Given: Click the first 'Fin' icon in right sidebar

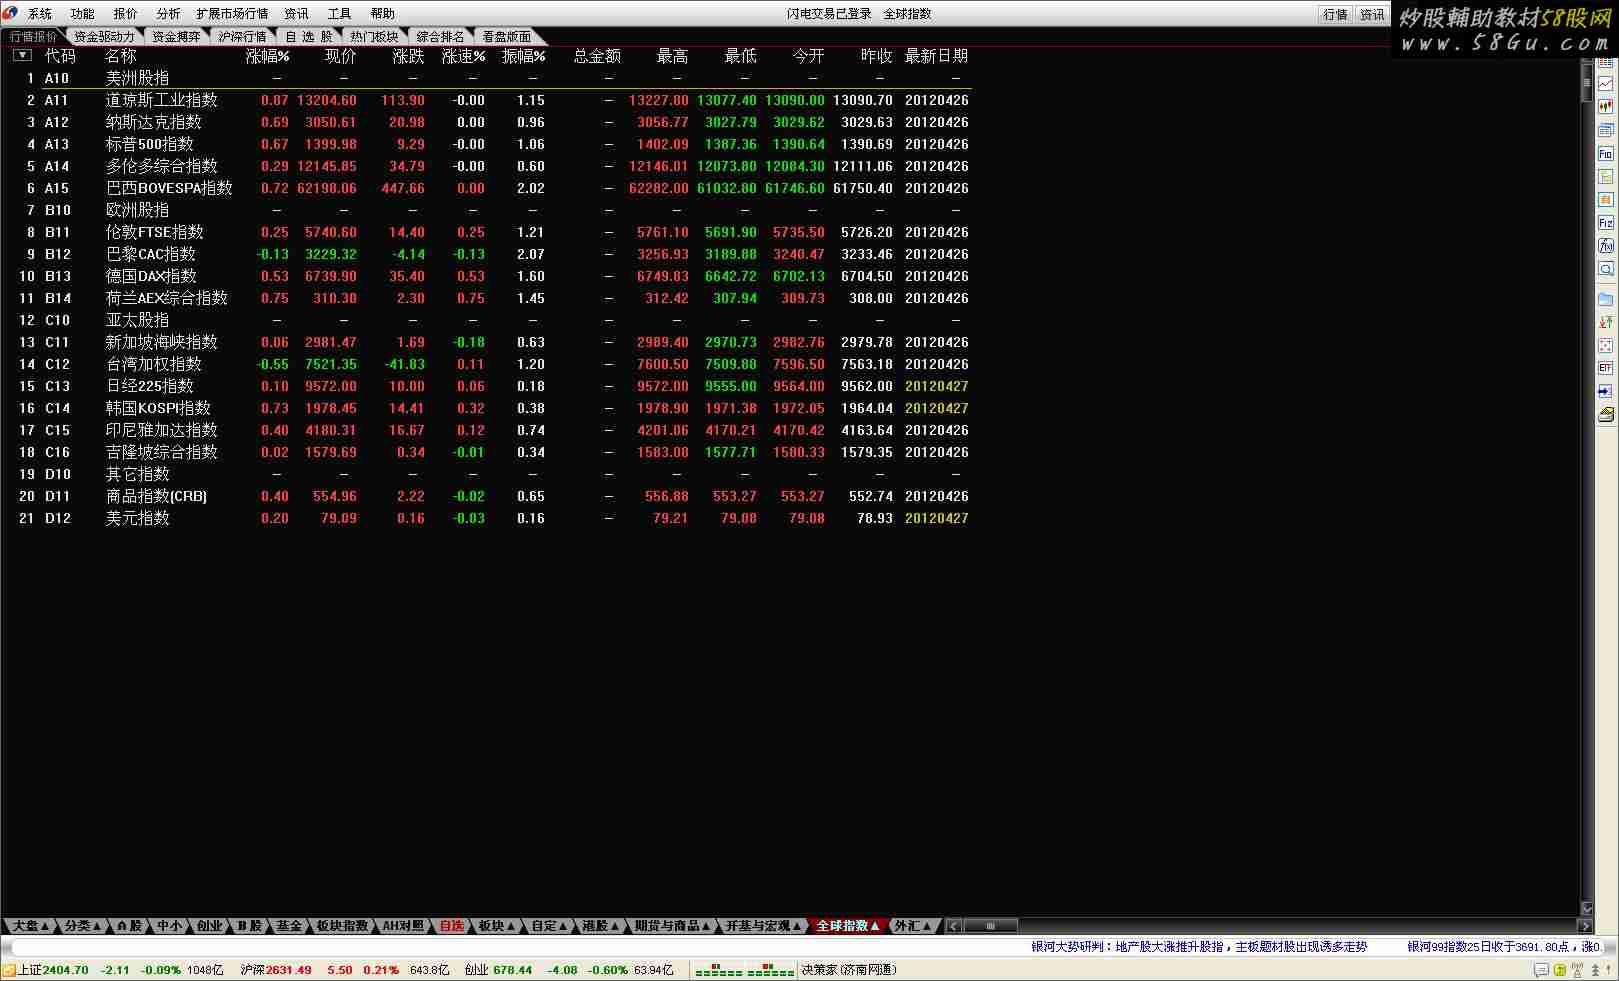Looking at the screenshot, I should (x=1605, y=154).
